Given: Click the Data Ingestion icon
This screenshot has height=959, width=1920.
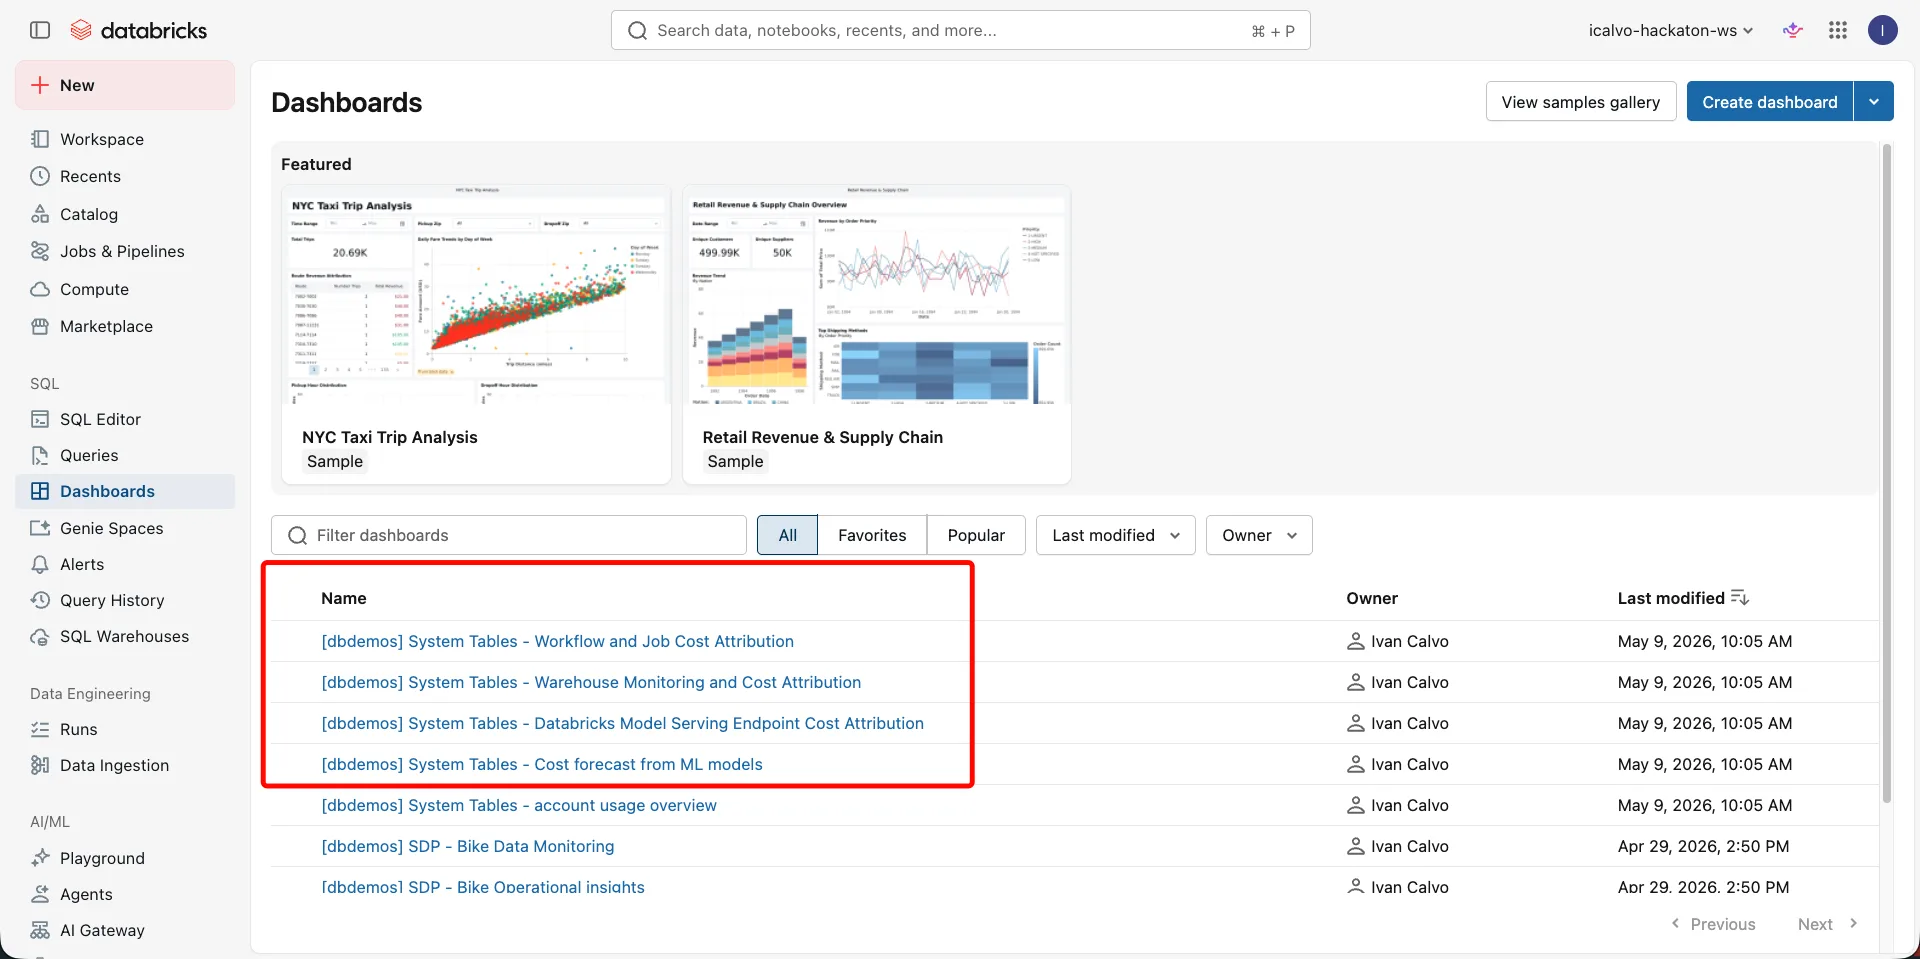Looking at the screenshot, I should (x=40, y=765).
